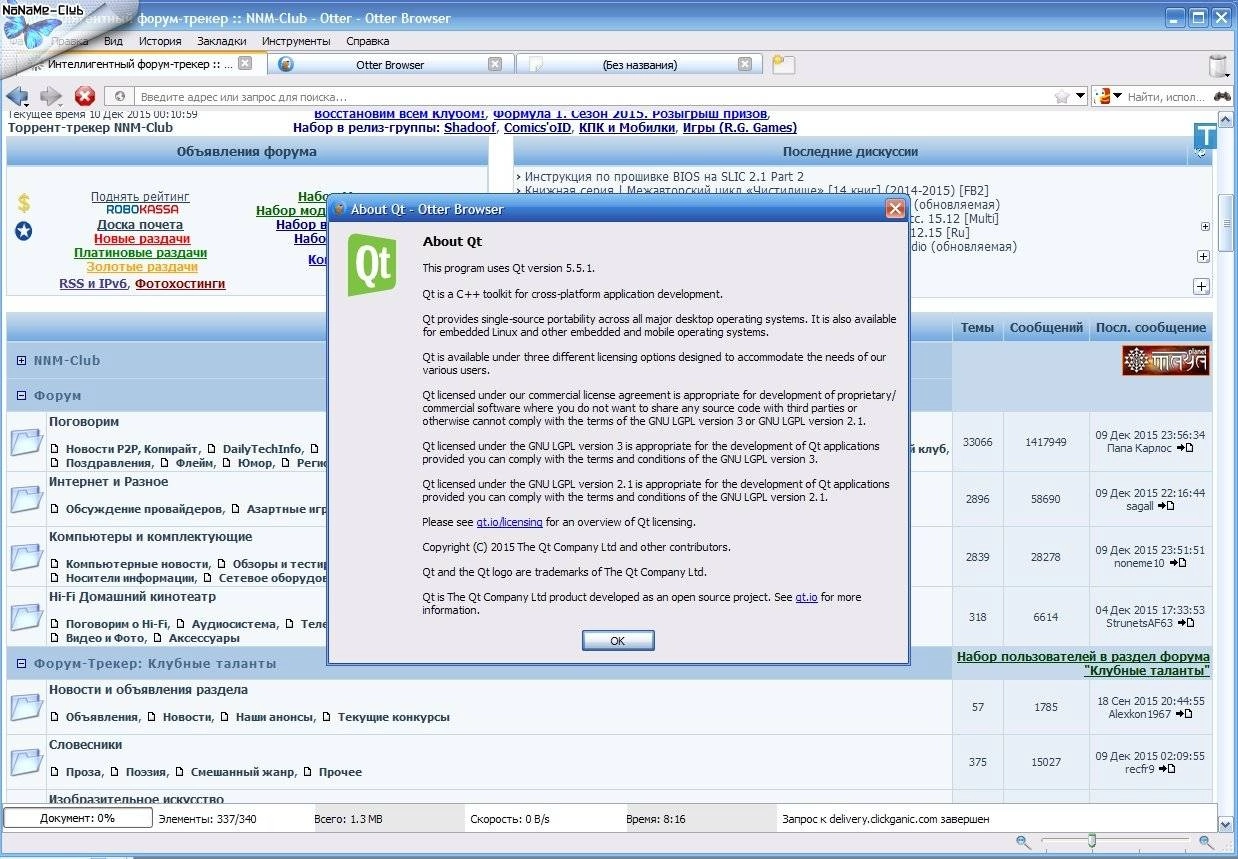The height and width of the screenshot is (859, 1238).
Task: Open last post arrow for 'recfr9'
Action: [1166, 769]
